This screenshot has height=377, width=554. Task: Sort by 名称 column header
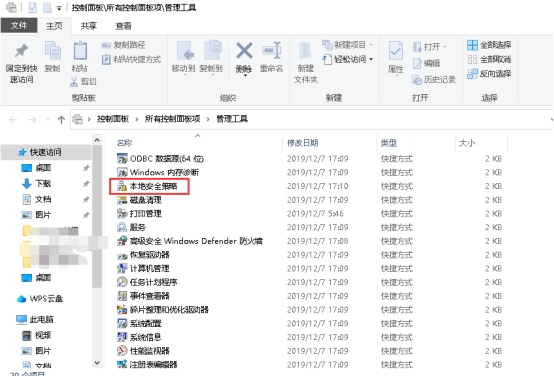pyautogui.click(x=124, y=143)
